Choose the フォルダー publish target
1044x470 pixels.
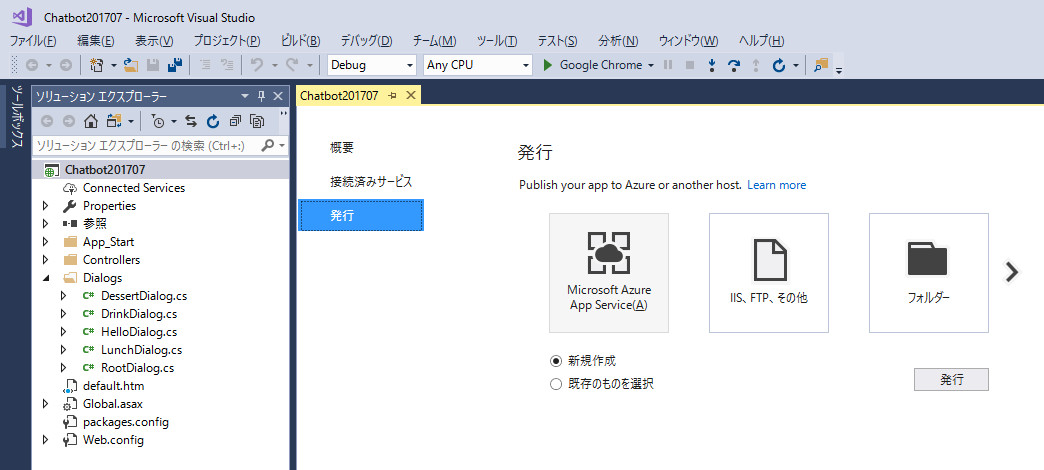[x=928, y=273]
